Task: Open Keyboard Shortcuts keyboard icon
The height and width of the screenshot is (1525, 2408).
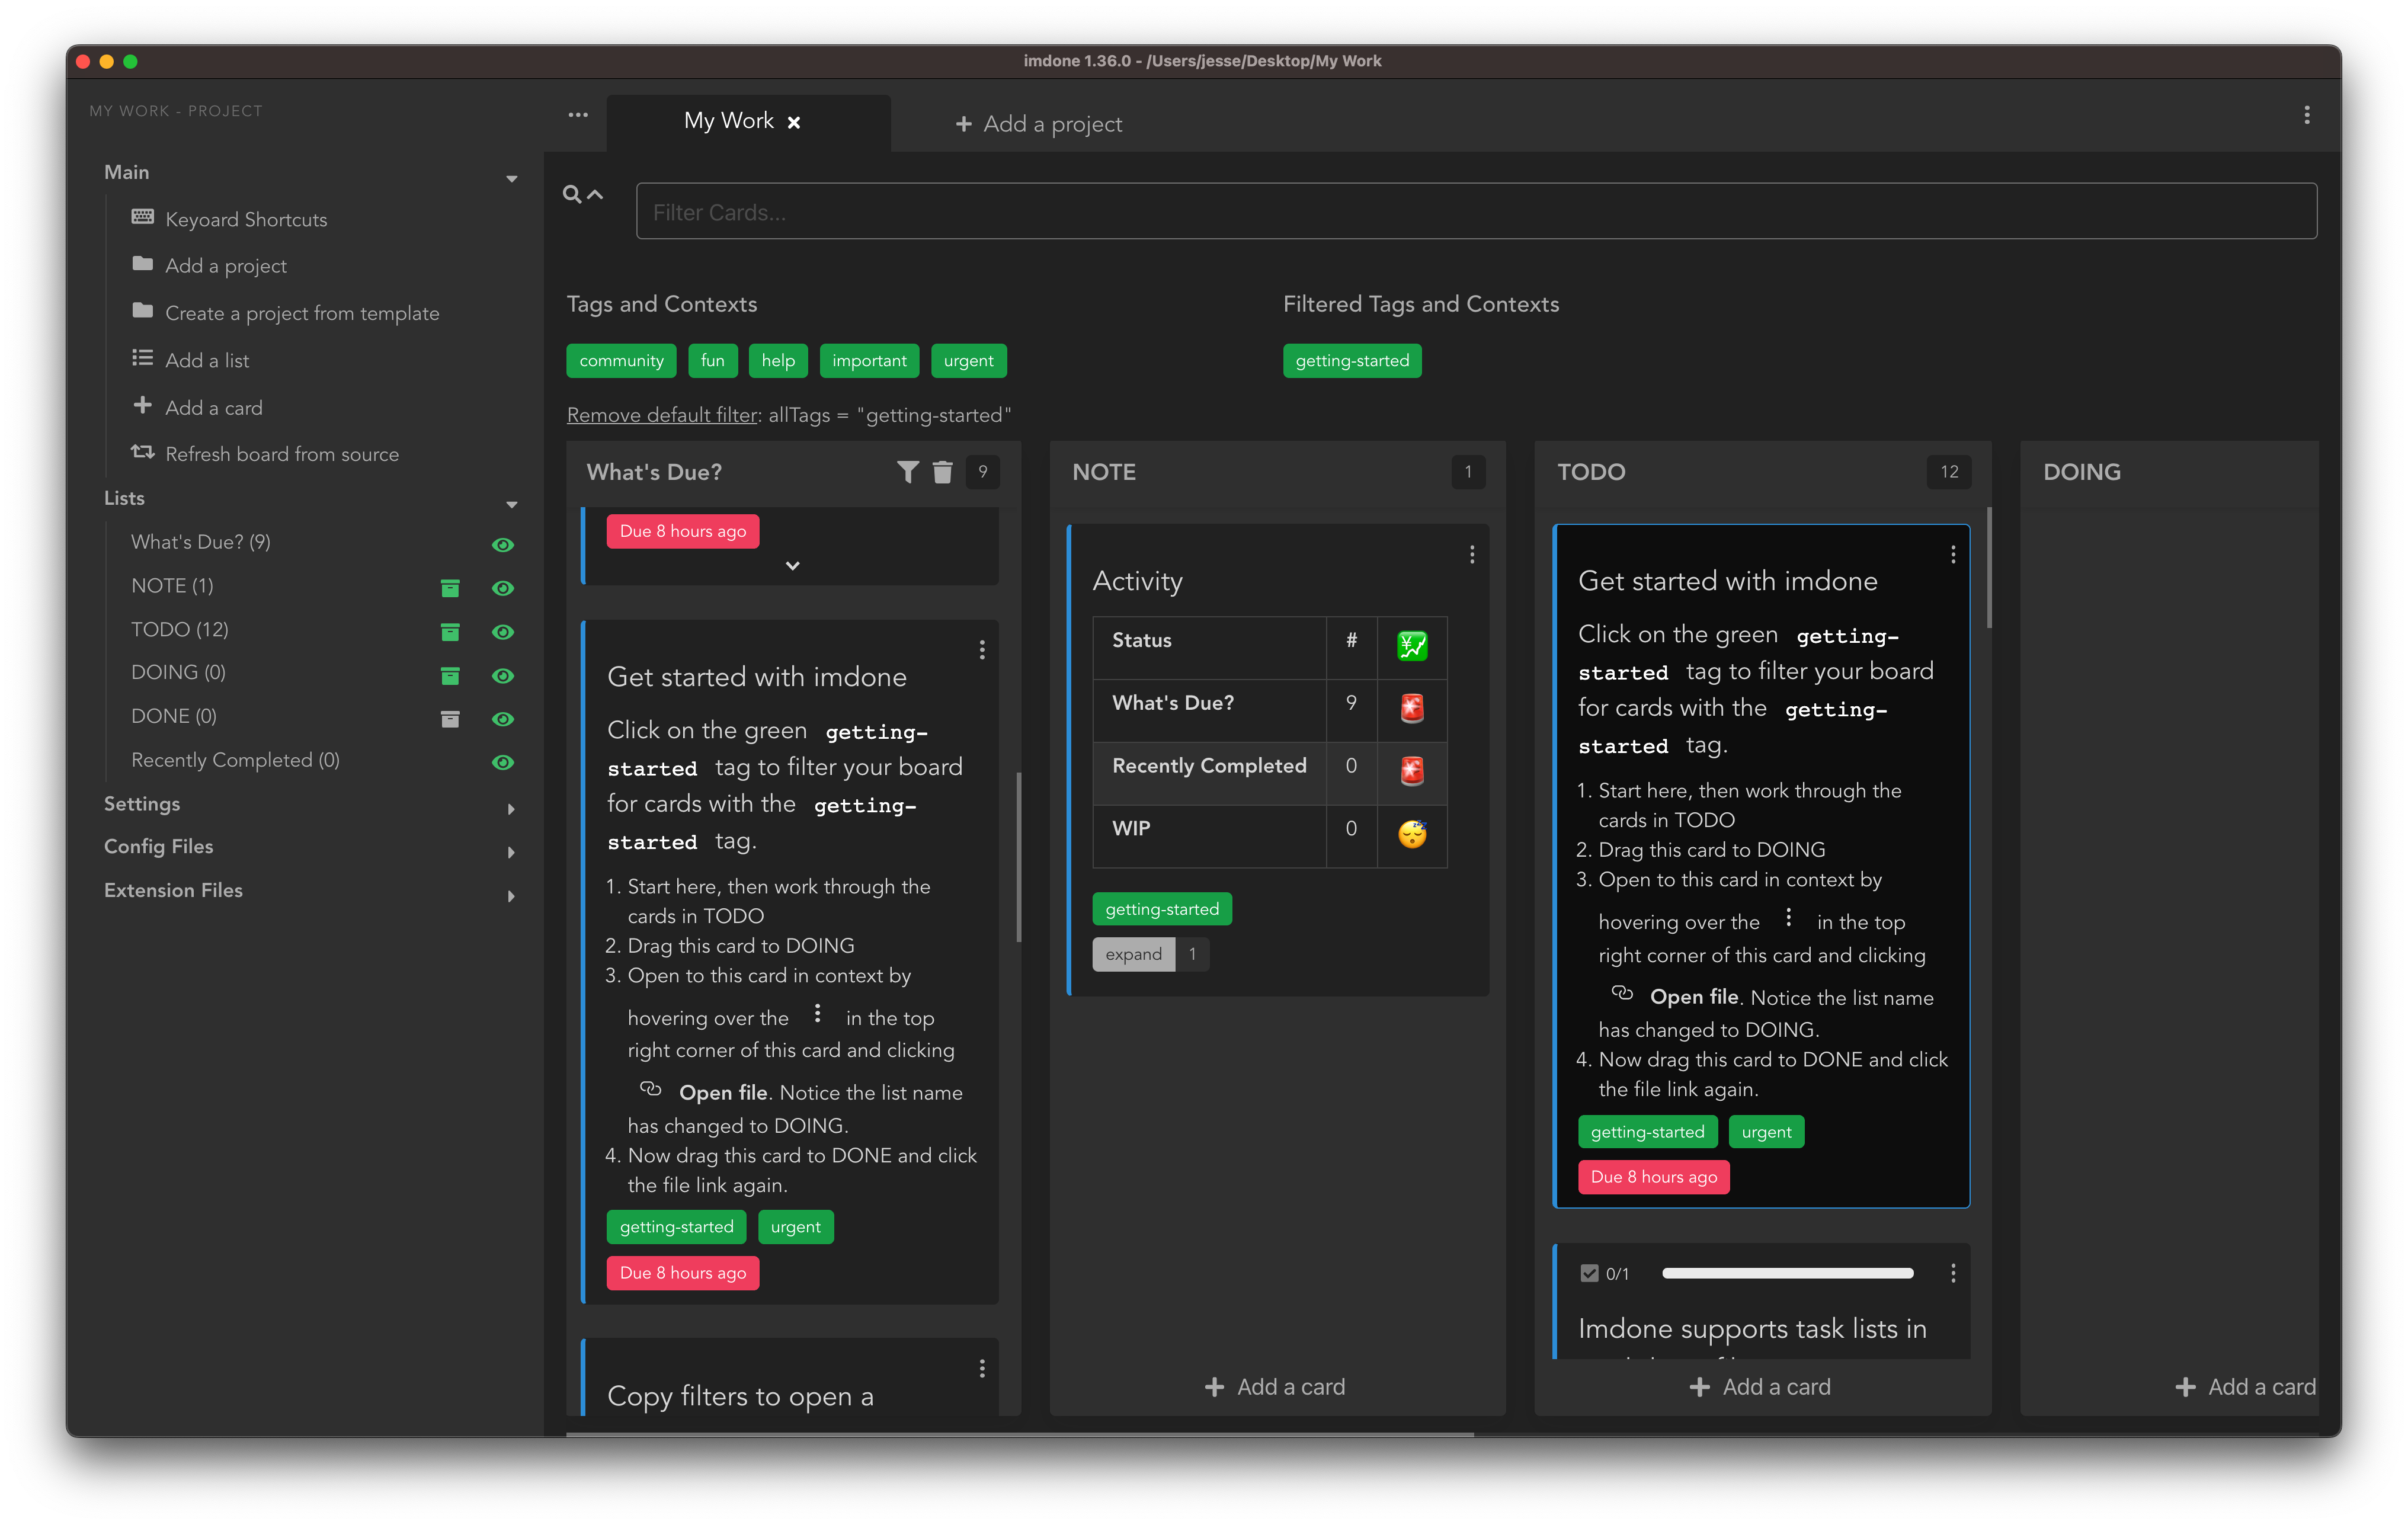Action: (142, 217)
